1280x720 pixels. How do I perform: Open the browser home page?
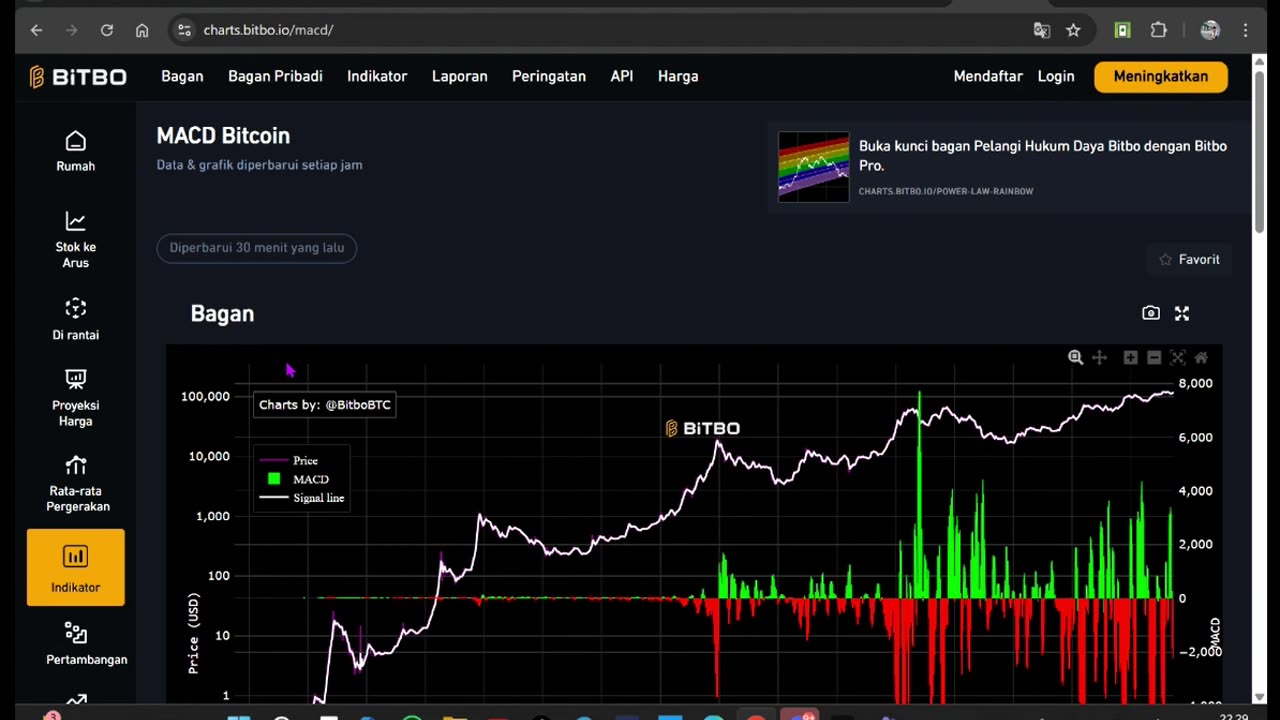(142, 30)
